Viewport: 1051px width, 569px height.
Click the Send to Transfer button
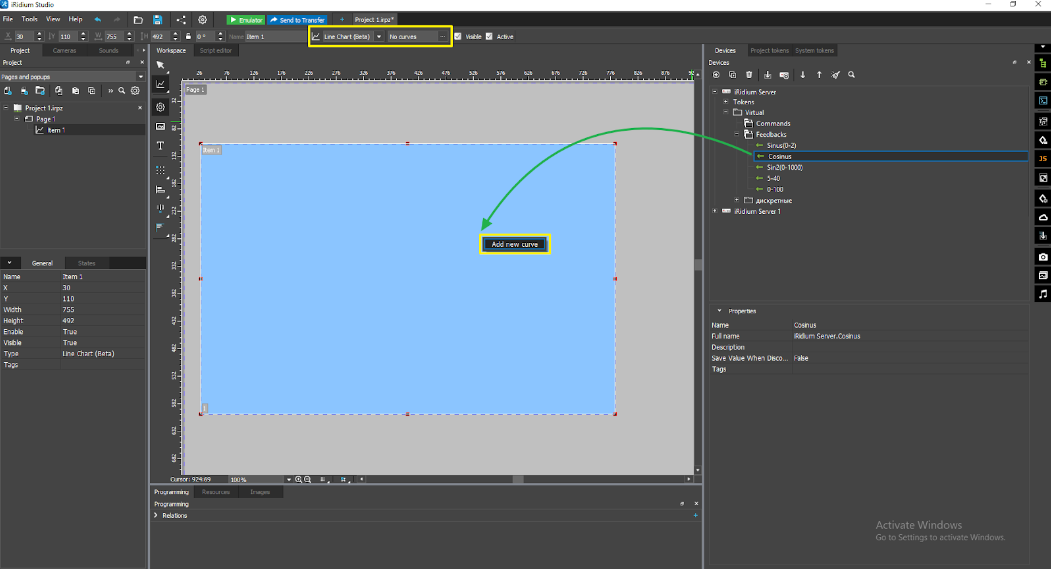click(298, 19)
